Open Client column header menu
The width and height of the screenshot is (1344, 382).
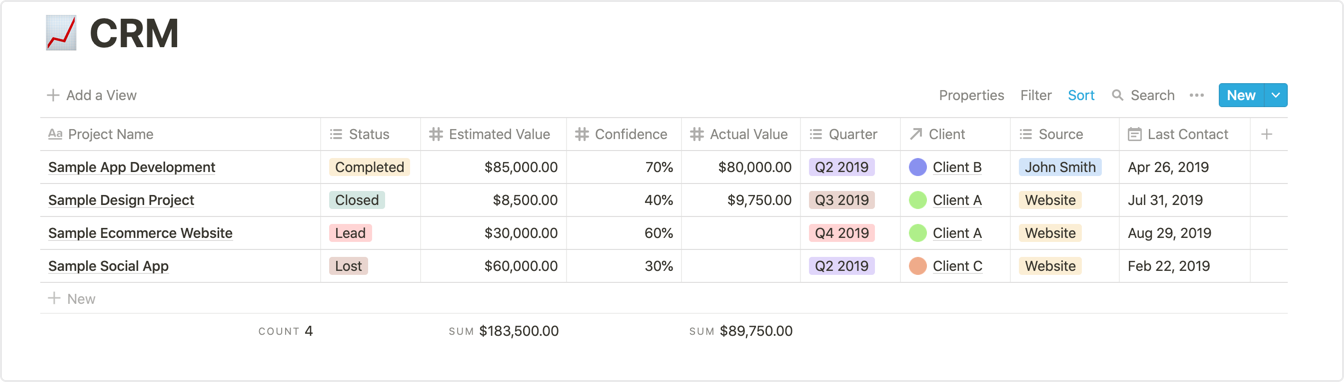pos(955,134)
